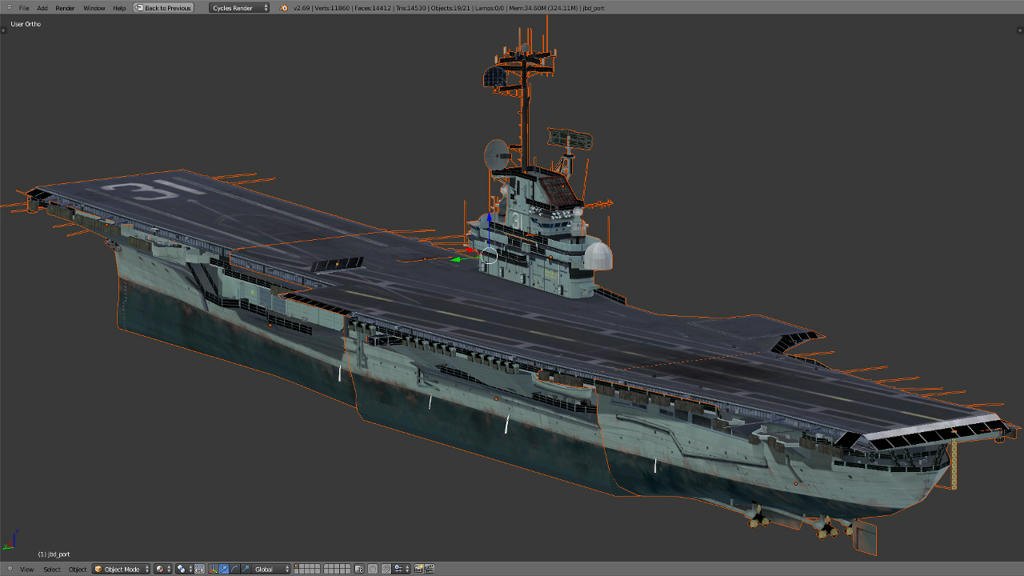Select the rotate manipulator arc icon
1024x576 pixels.
[234, 569]
